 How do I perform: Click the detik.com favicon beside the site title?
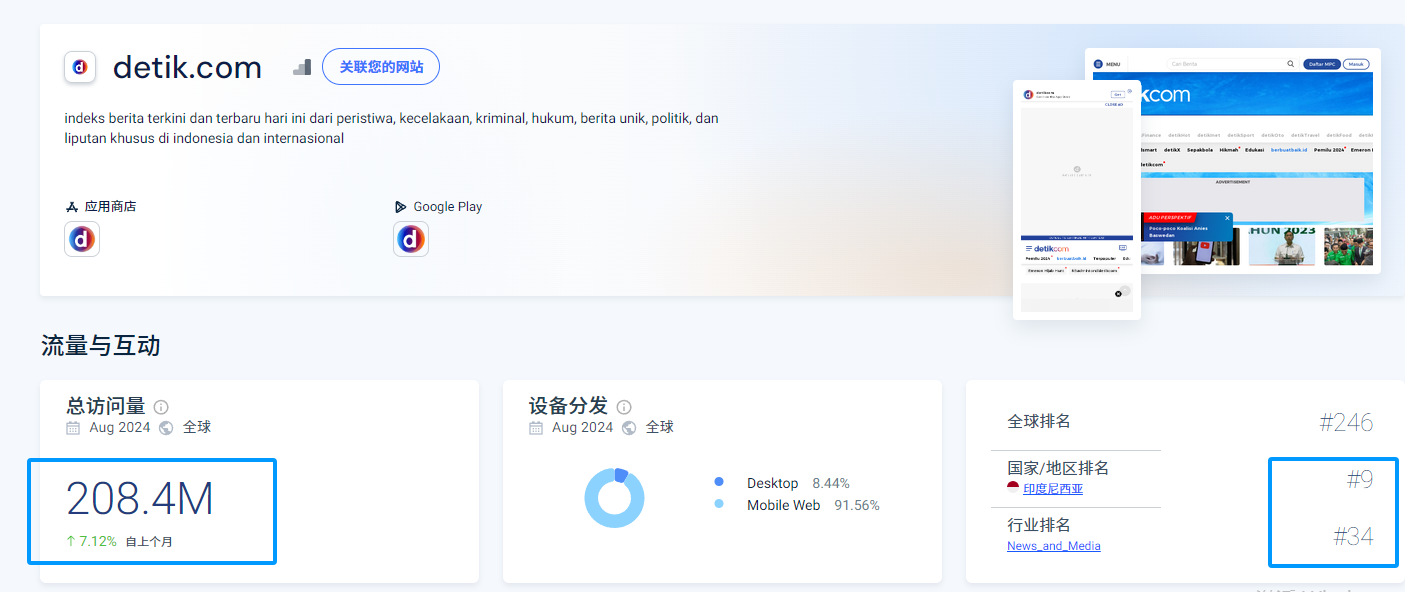[x=80, y=67]
